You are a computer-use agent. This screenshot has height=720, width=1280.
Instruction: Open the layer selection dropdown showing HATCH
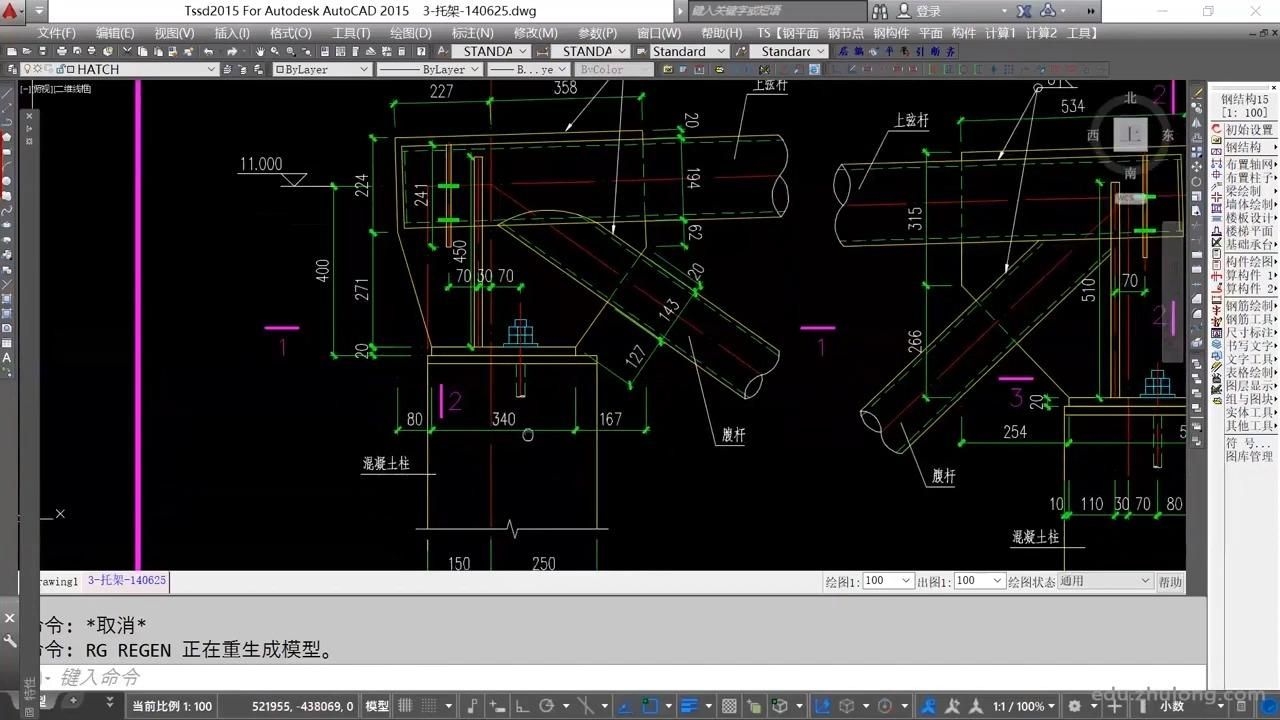coord(208,68)
